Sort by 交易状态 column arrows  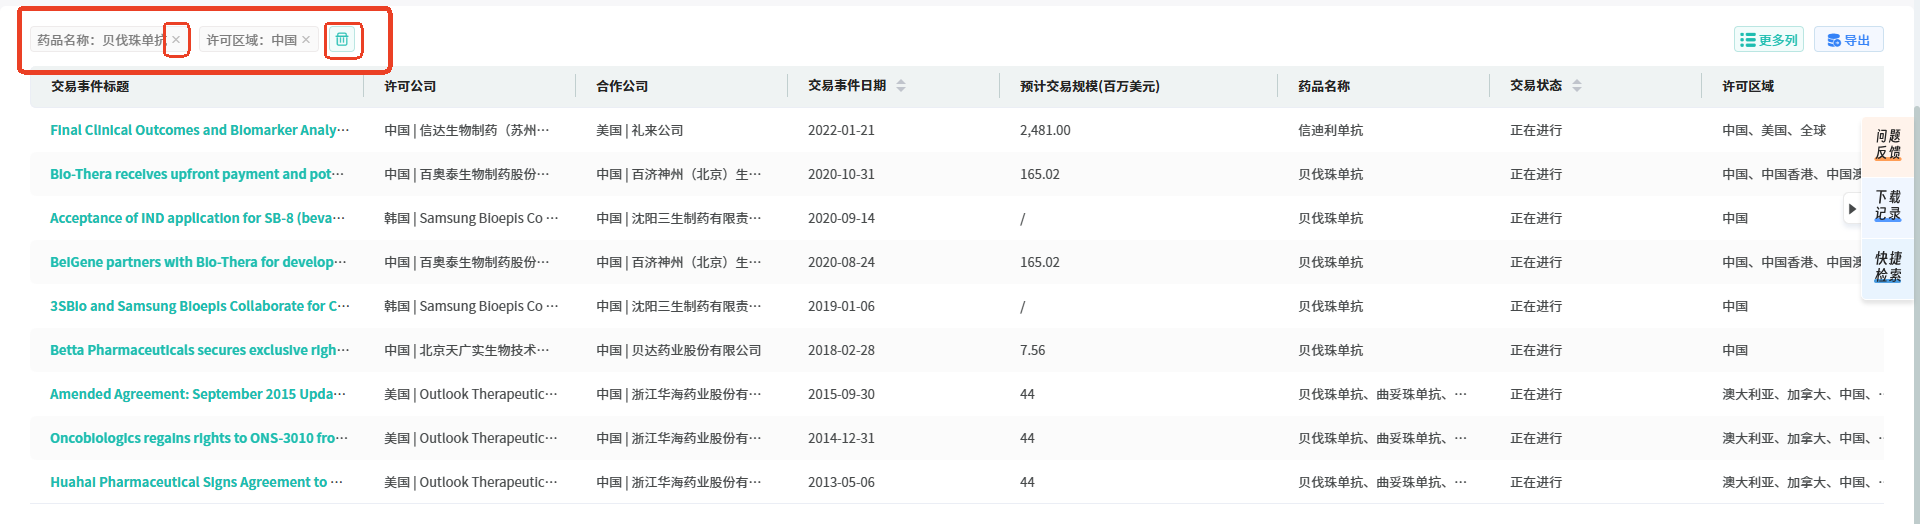point(1577,86)
